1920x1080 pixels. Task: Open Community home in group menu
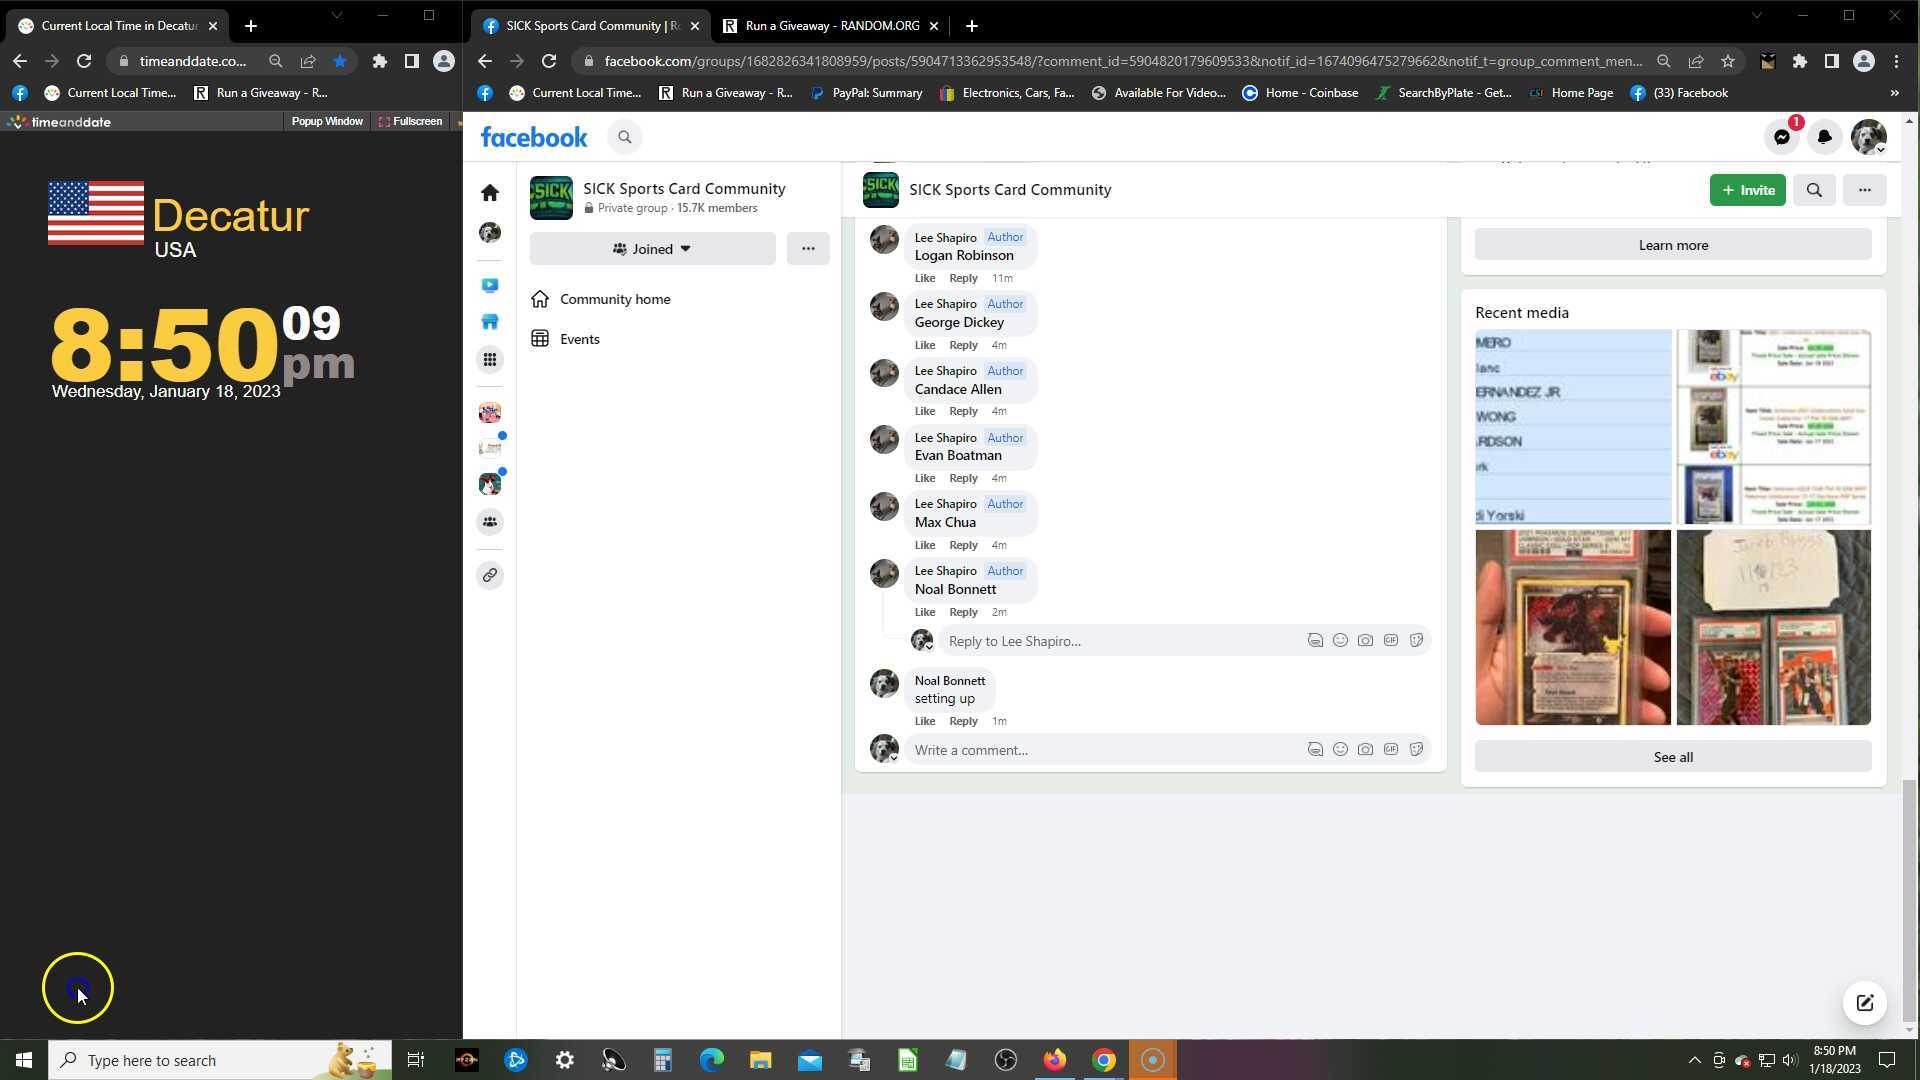[x=614, y=299]
